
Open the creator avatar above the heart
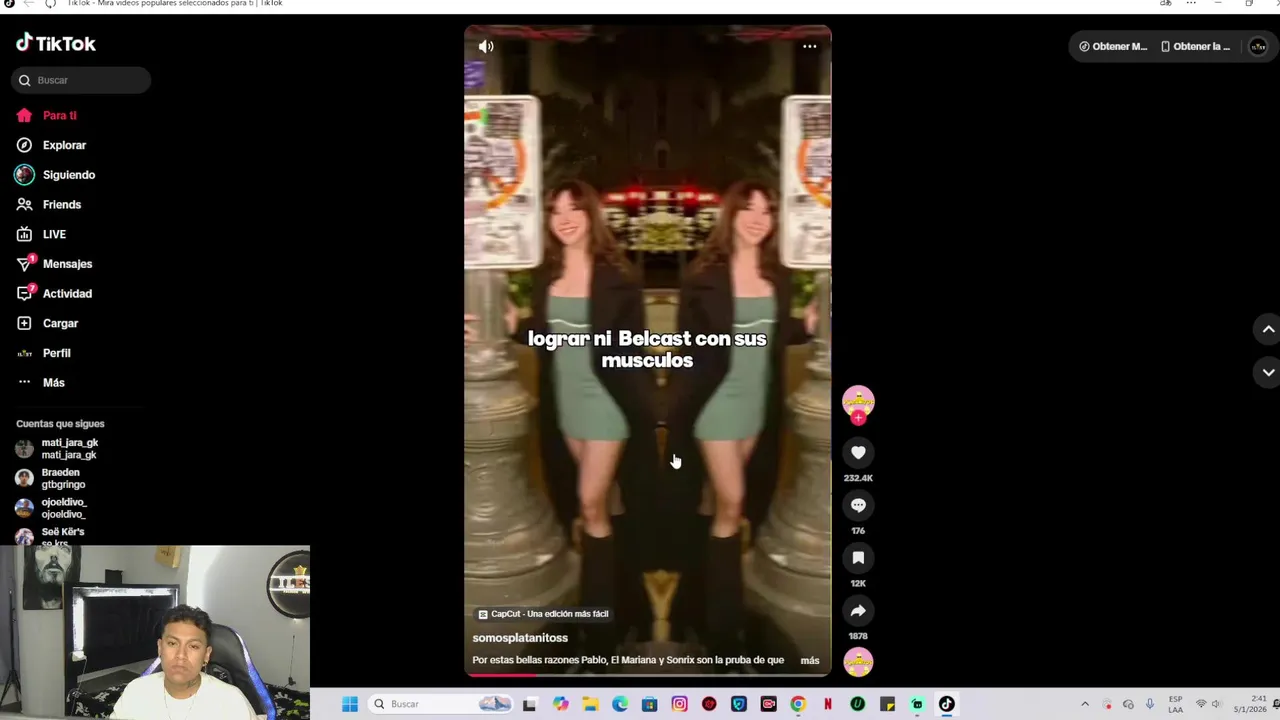(x=858, y=401)
